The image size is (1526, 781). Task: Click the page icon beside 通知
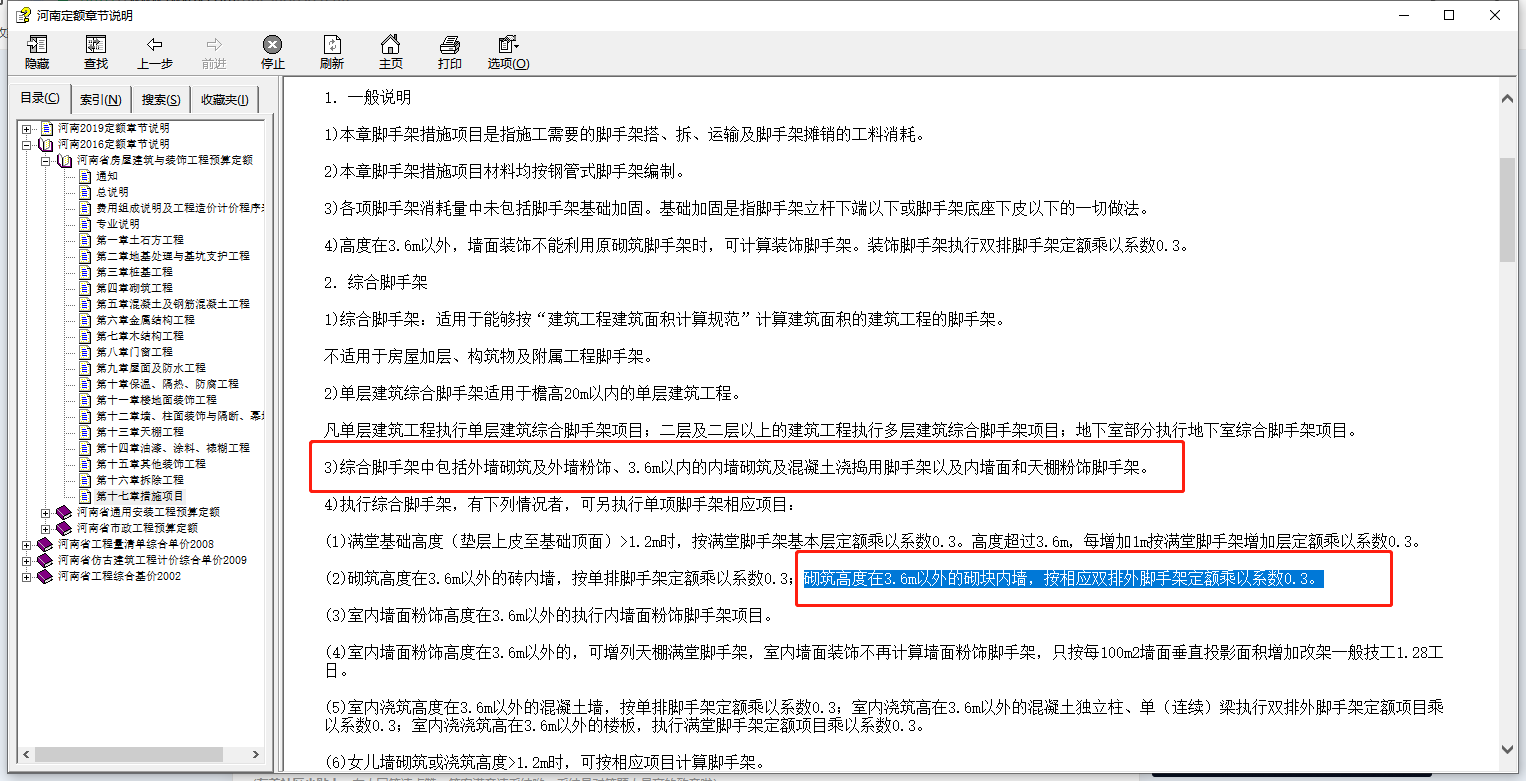tap(86, 176)
